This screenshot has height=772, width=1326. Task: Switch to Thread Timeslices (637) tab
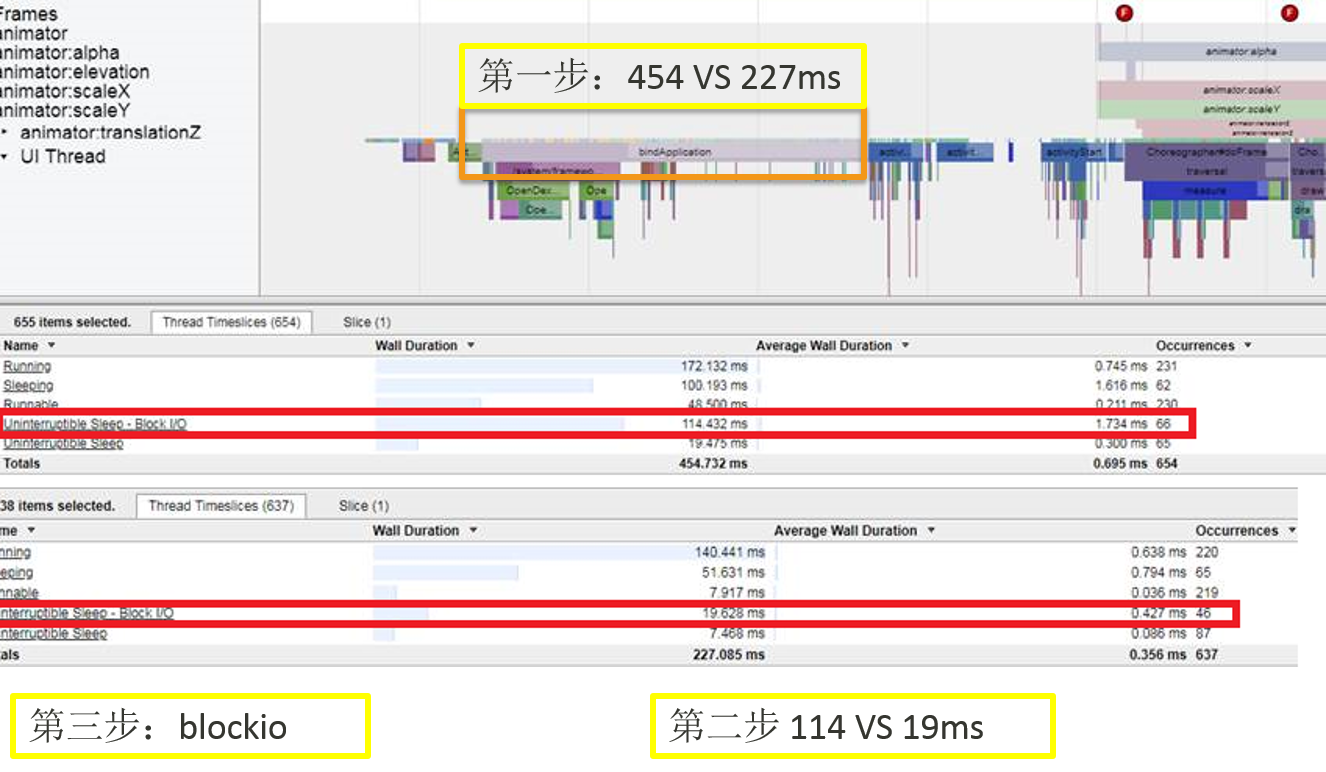click(221, 506)
